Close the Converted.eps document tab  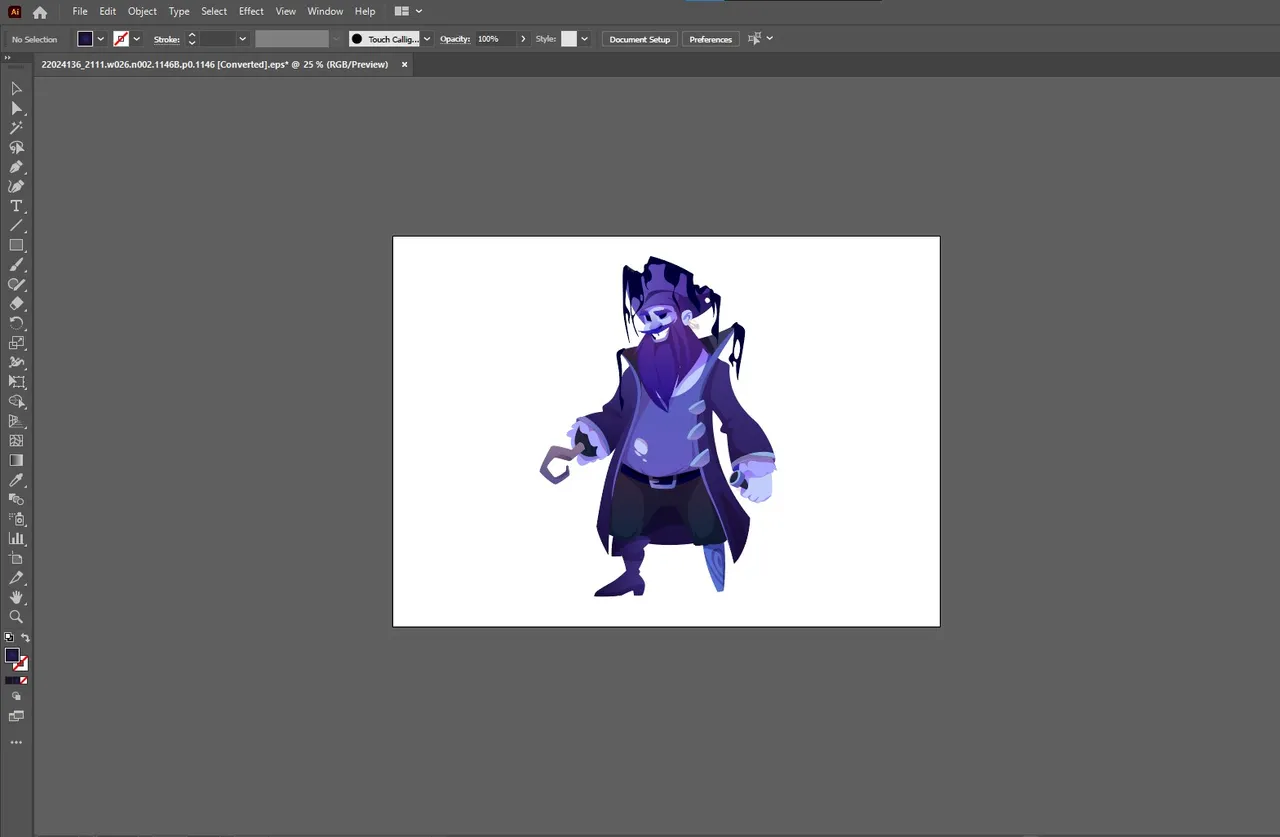(x=404, y=64)
